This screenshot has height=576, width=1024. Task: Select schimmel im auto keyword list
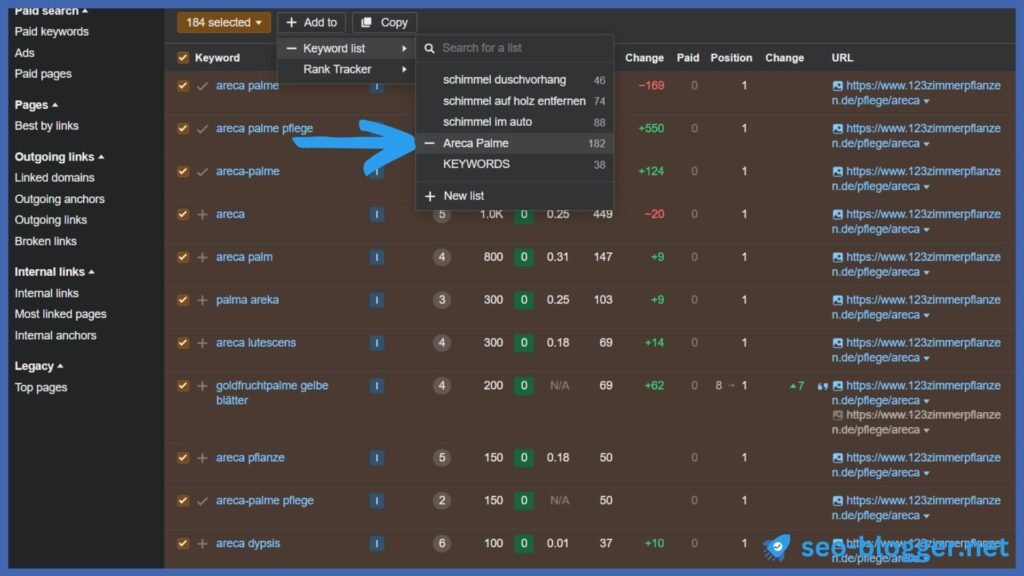click(515, 122)
